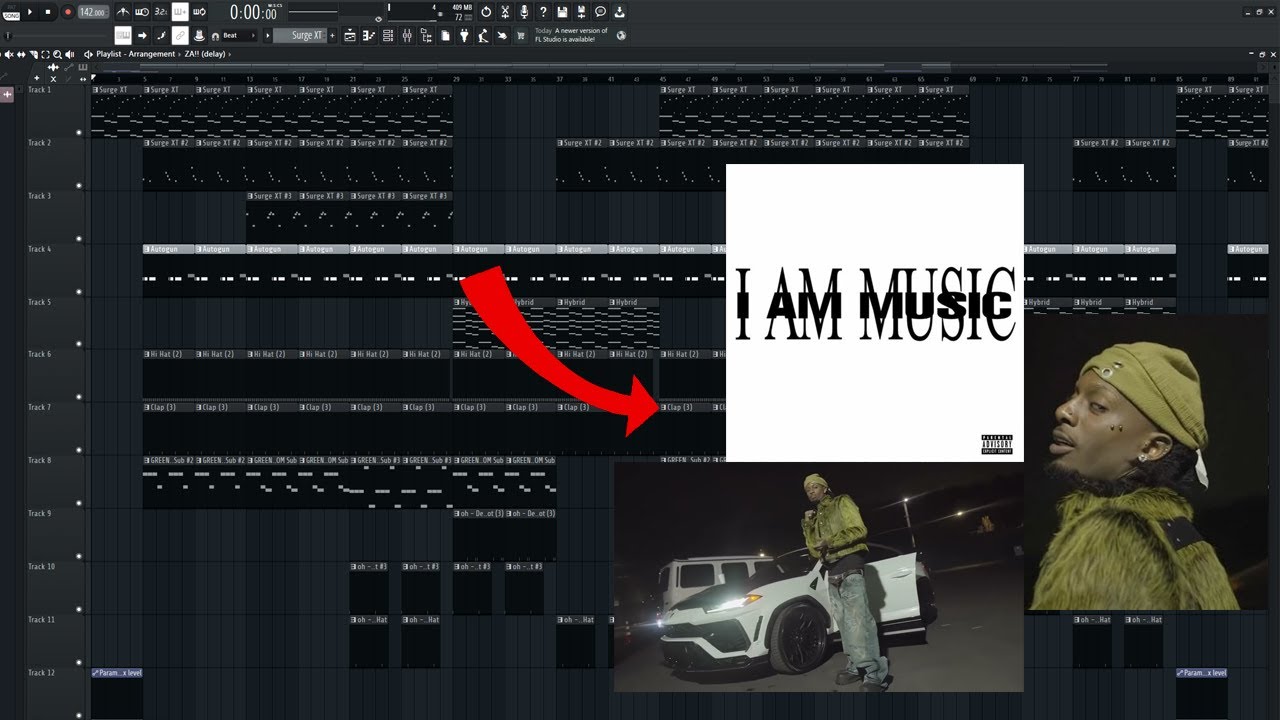Toggle loop recording button
The height and width of the screenshot is (720, 1280).
(x=199, y=12)
